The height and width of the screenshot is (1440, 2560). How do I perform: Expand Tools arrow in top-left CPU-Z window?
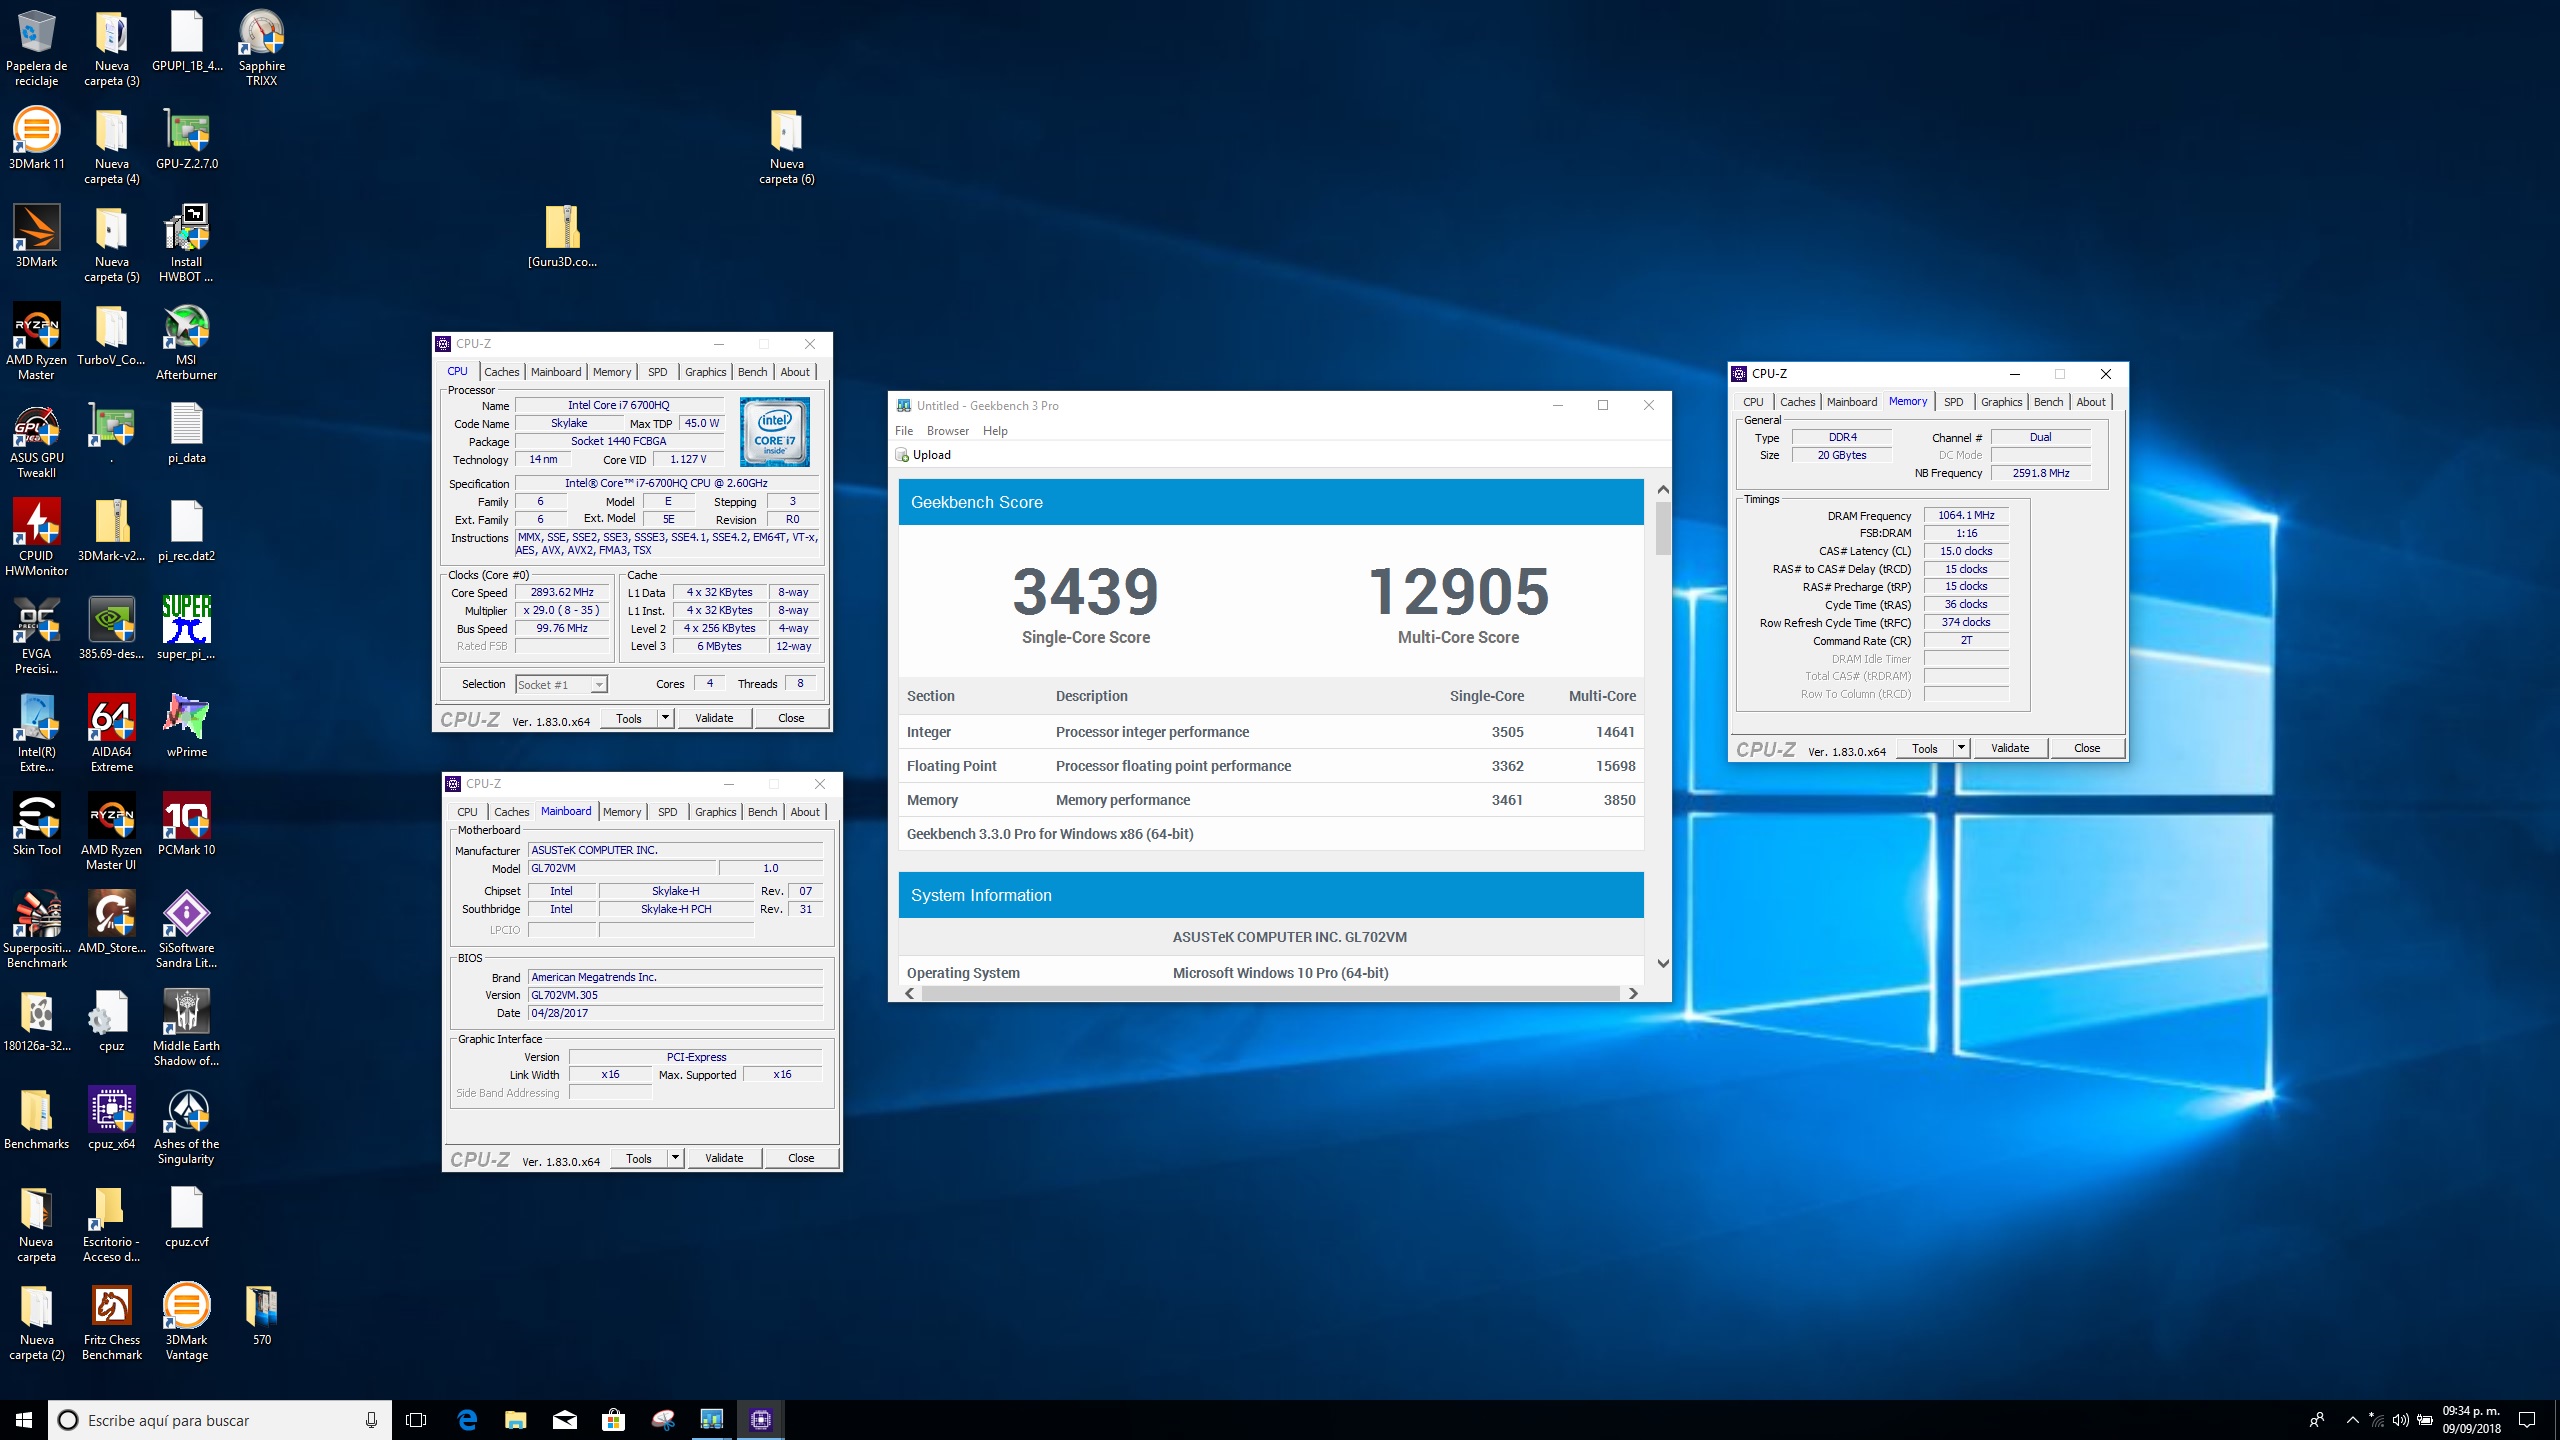[665, 718]
